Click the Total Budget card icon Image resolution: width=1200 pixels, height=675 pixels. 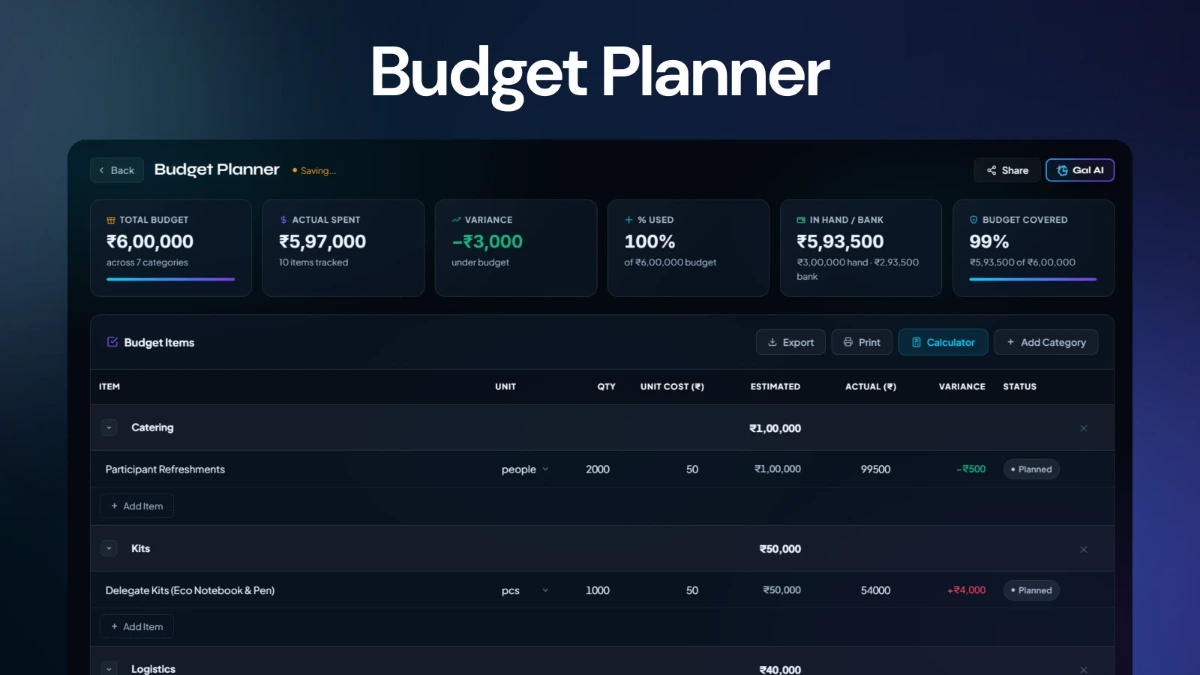tap(111, 220)
